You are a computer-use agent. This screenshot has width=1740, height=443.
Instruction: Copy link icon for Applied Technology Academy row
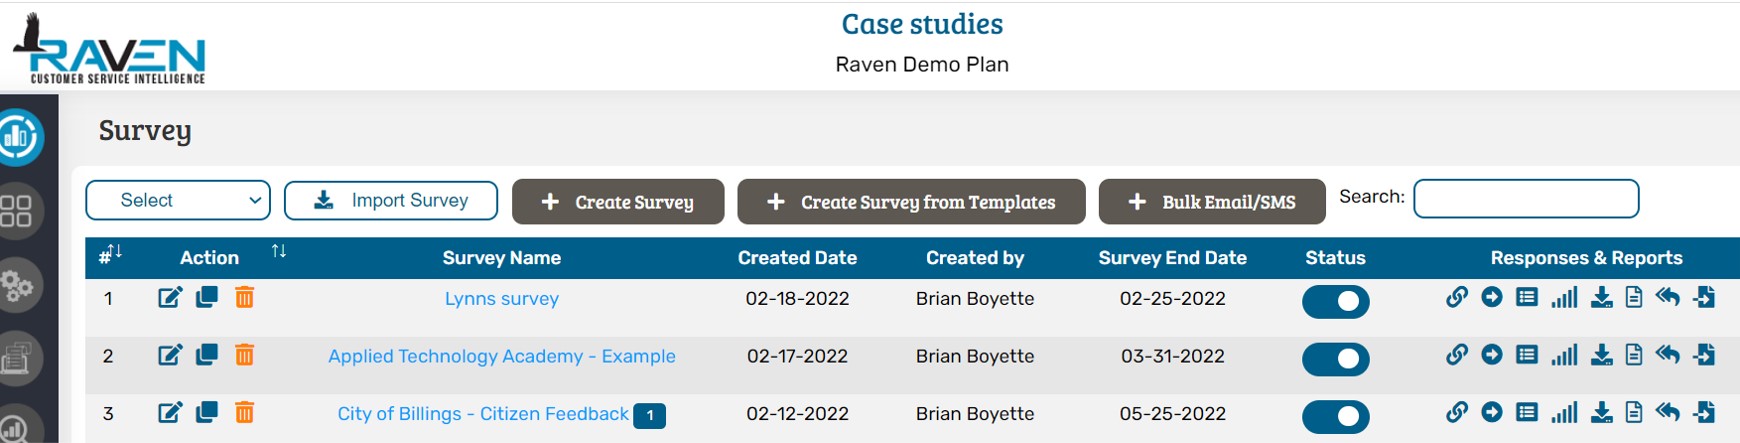tap(1457, 354)
